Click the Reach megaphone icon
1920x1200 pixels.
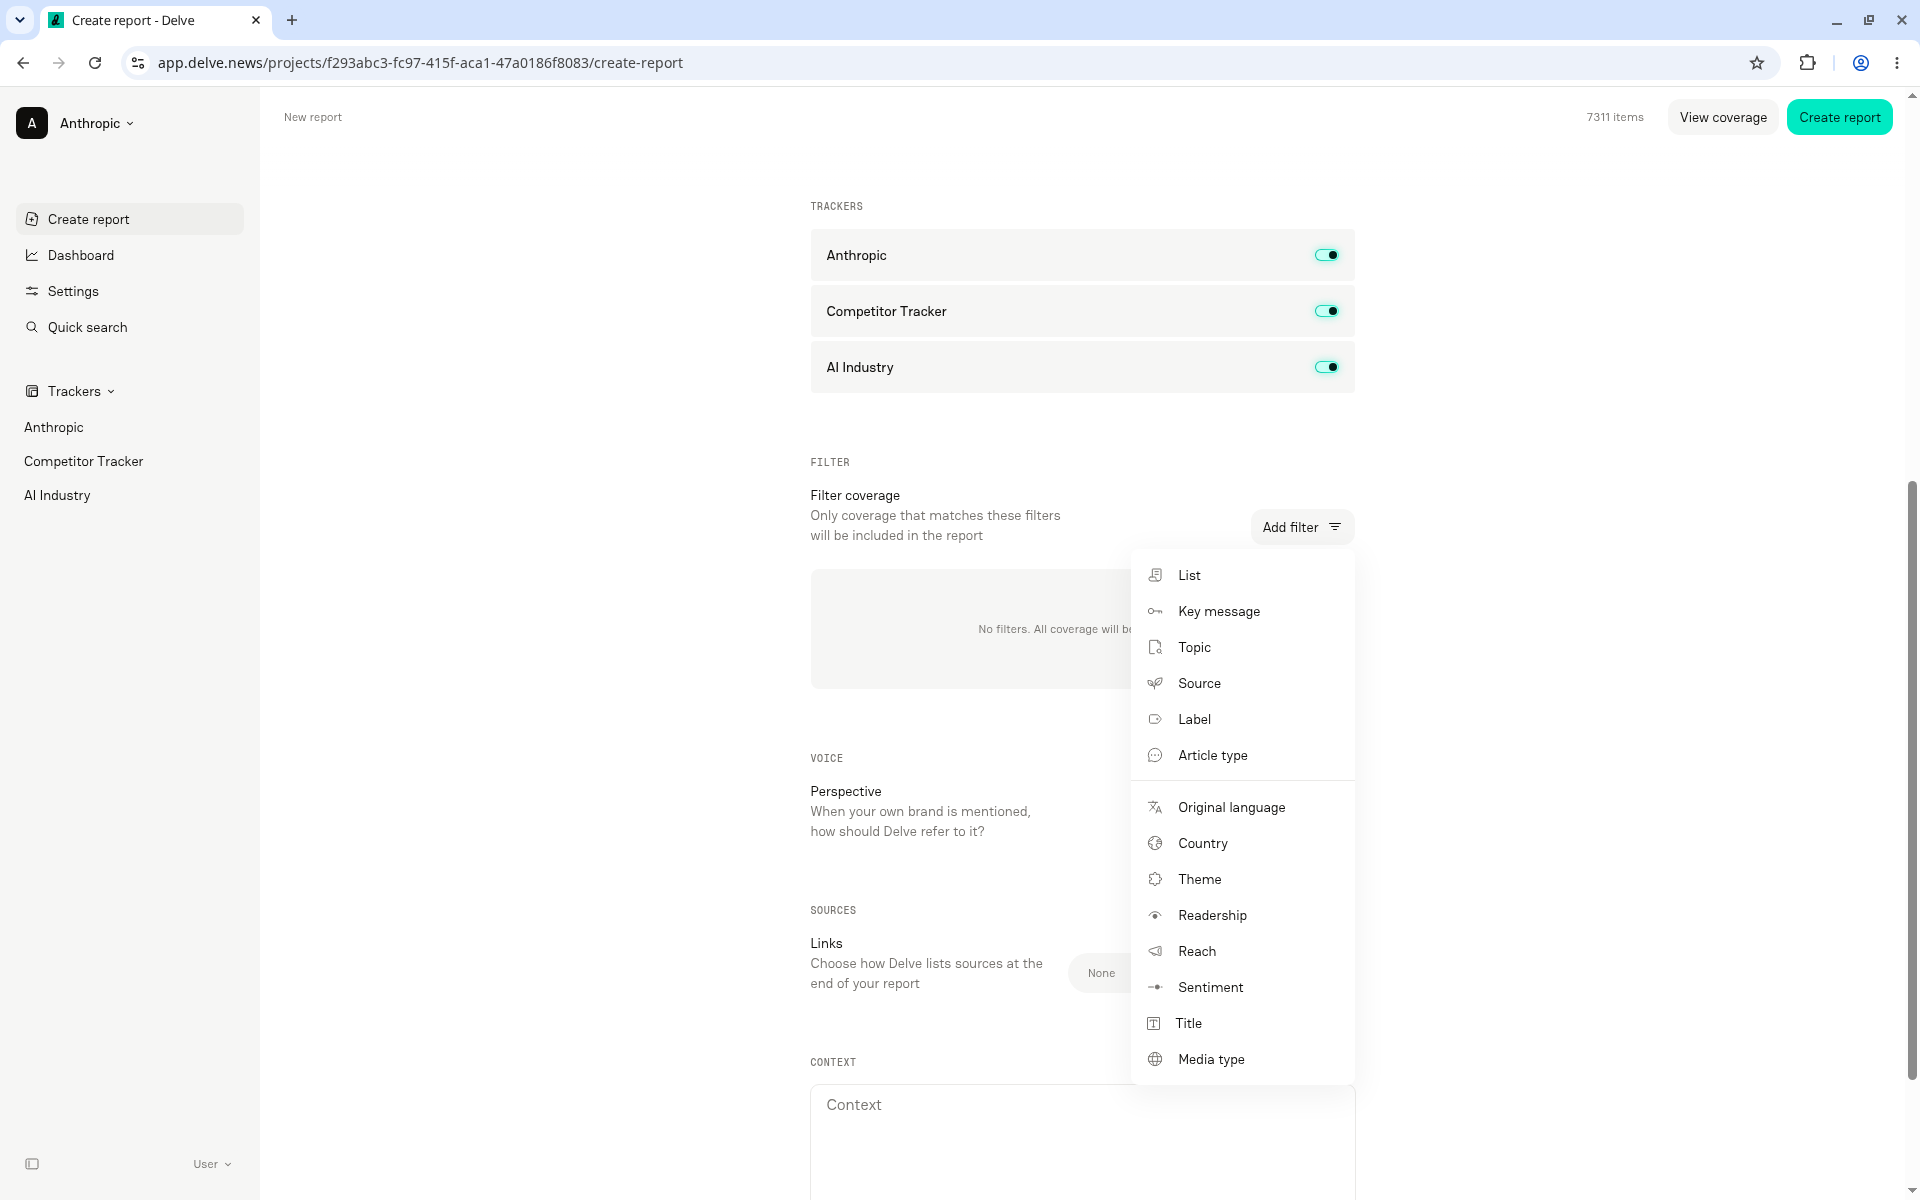(x=1155, y=951)
